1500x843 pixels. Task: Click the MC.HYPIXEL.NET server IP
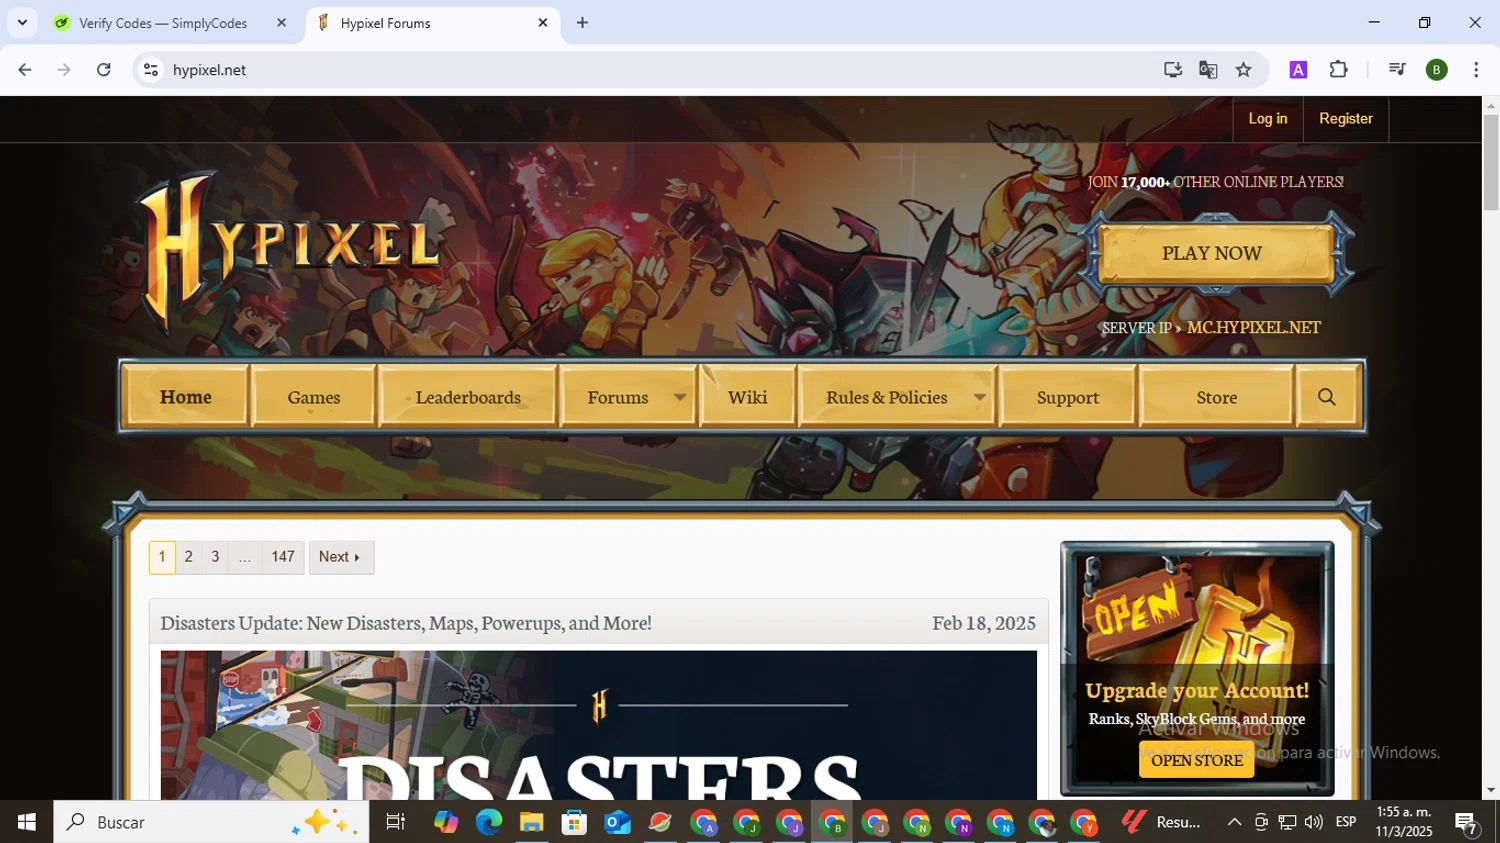pyautogui.click(x=1254, y=328)
